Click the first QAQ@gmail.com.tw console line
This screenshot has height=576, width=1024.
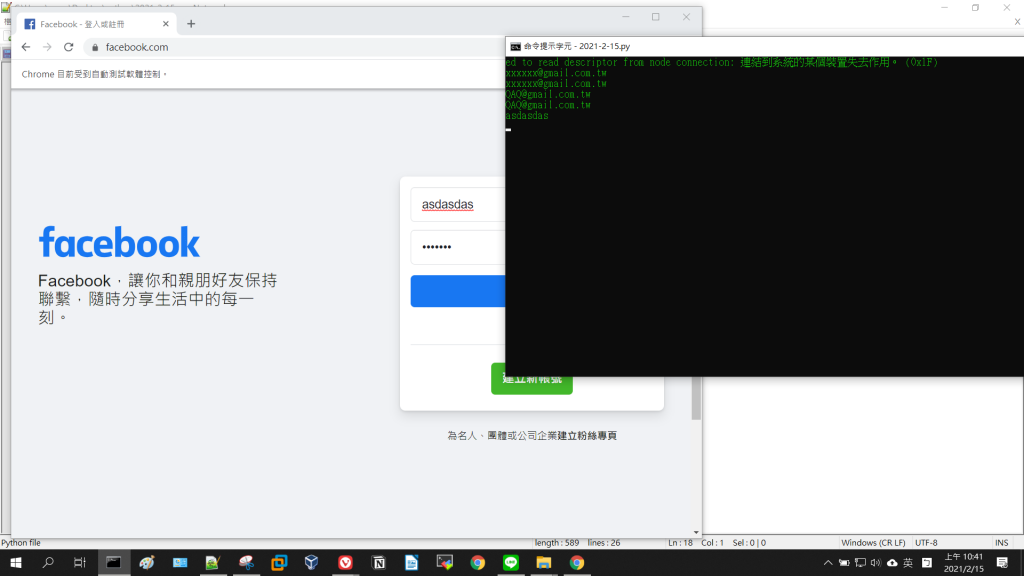(548, 94)
